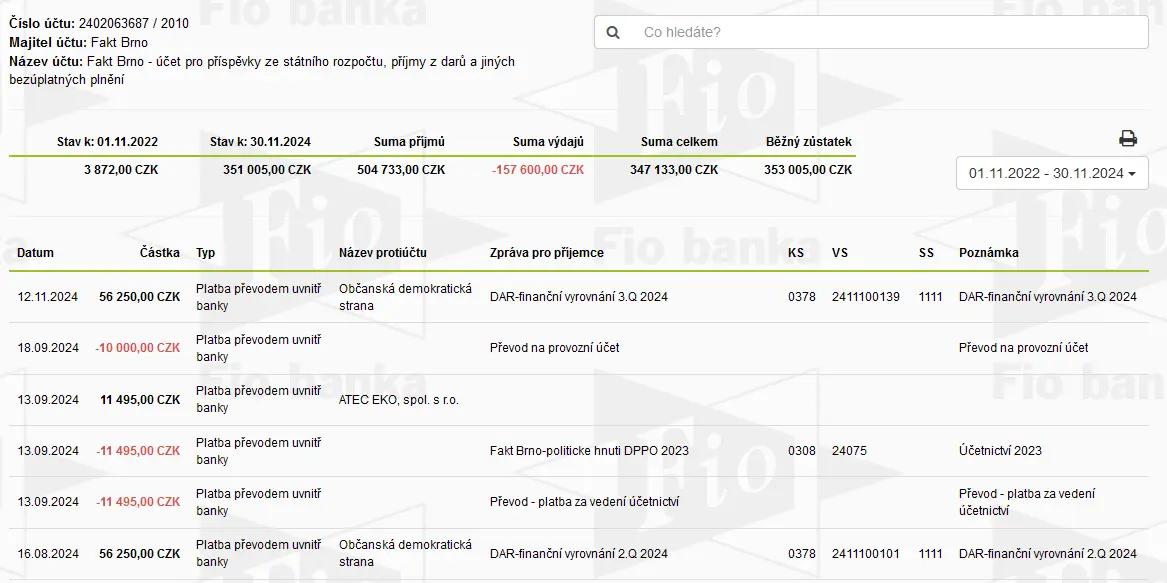Click 'ATEC EKO, spol. s r.o.' counterparty name
Screen dimensions: 1167x583
399,400
